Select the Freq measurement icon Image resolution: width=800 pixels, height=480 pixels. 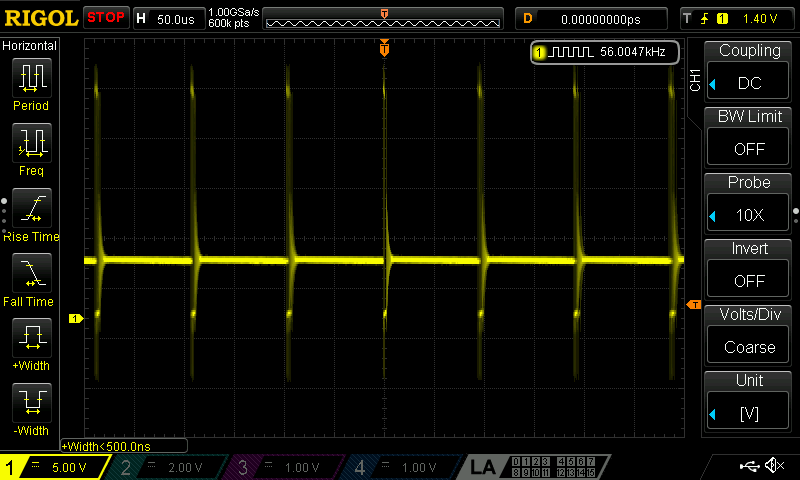coord(31,143)
